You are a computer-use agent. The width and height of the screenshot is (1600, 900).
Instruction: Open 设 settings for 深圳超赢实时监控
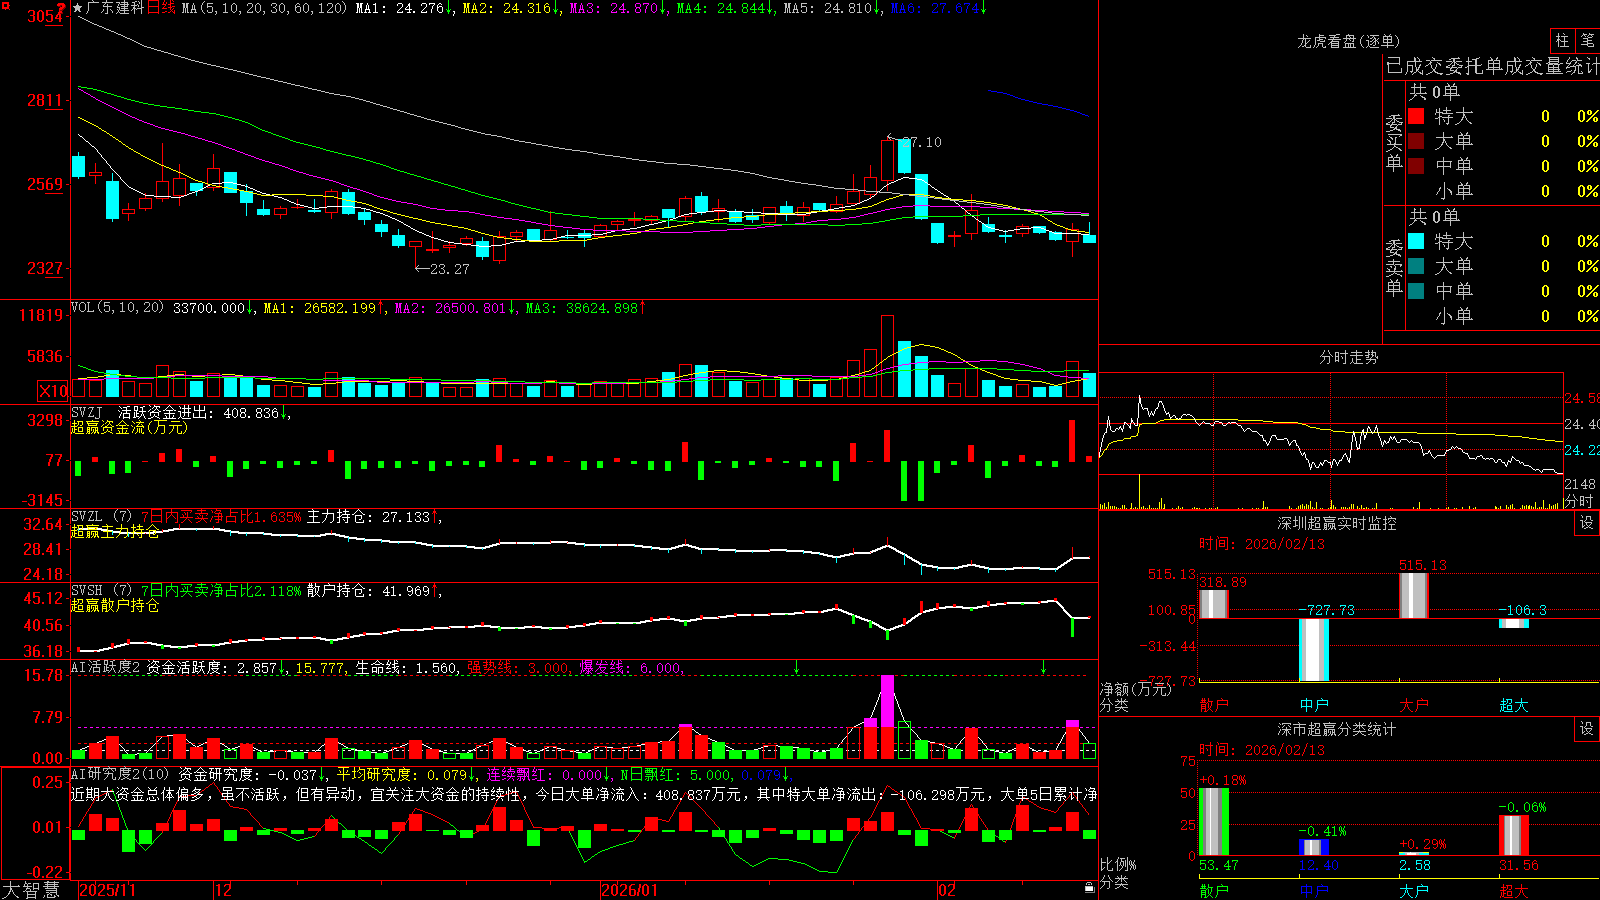point(1587,523)
